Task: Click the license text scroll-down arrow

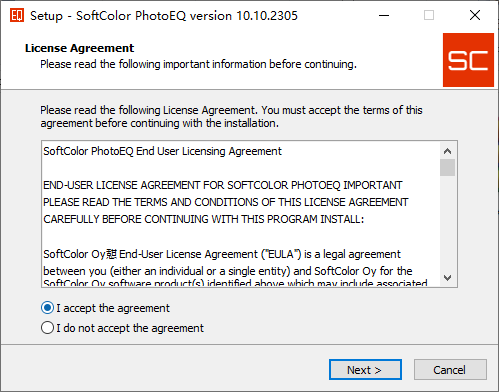Action: (x=447, y=277)
